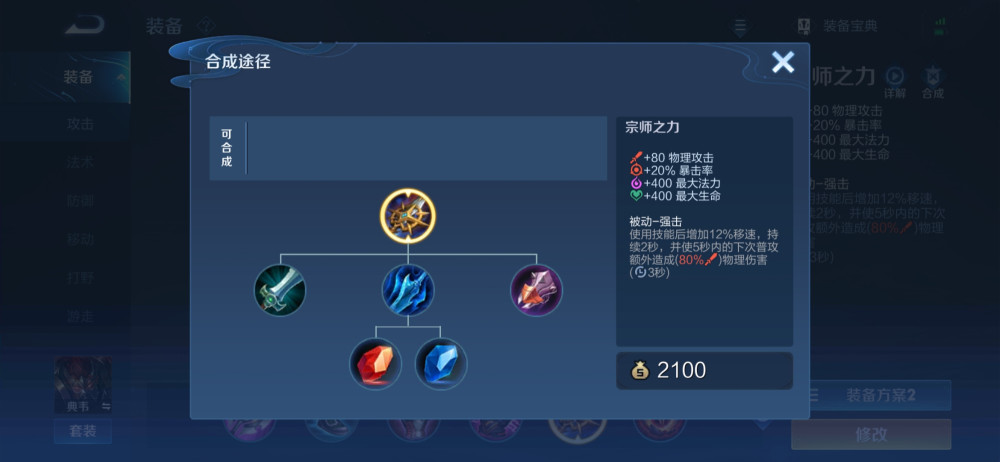Switch to the 攻击 category tab
Image resolution: width=1000 pixels, height=462 pixels.
(80, 124)
